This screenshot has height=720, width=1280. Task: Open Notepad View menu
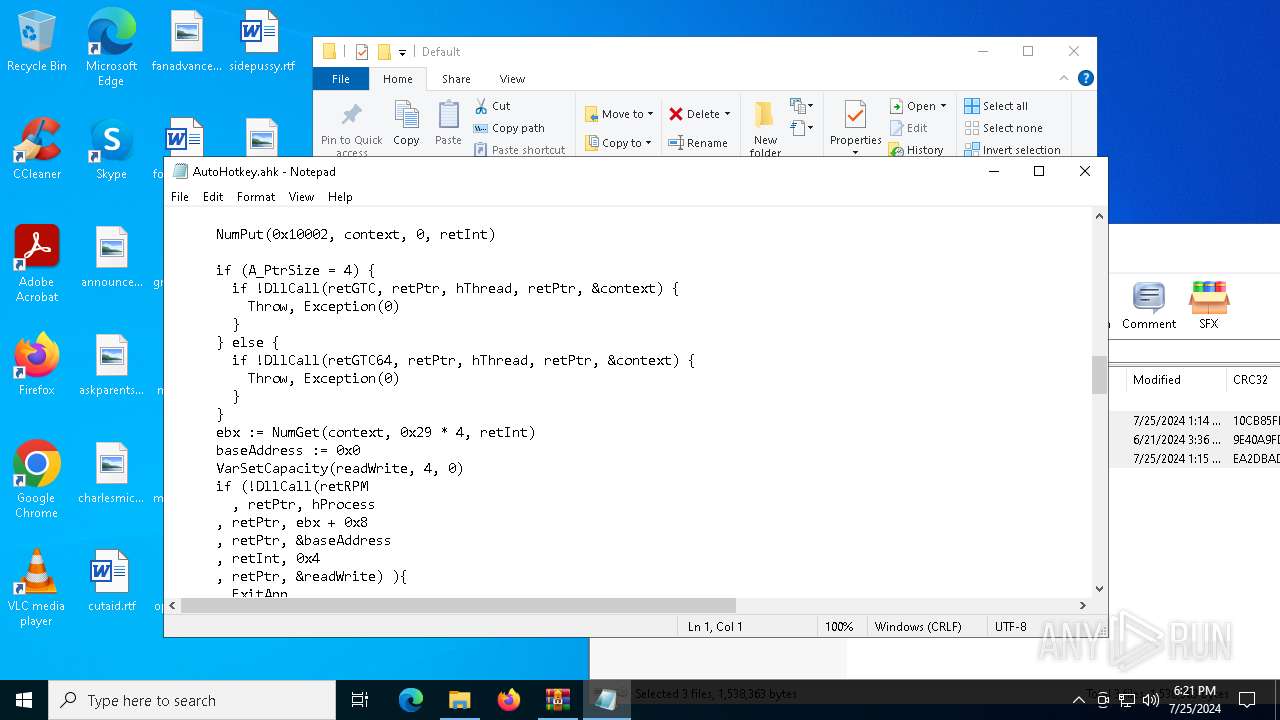pos(301,197)
